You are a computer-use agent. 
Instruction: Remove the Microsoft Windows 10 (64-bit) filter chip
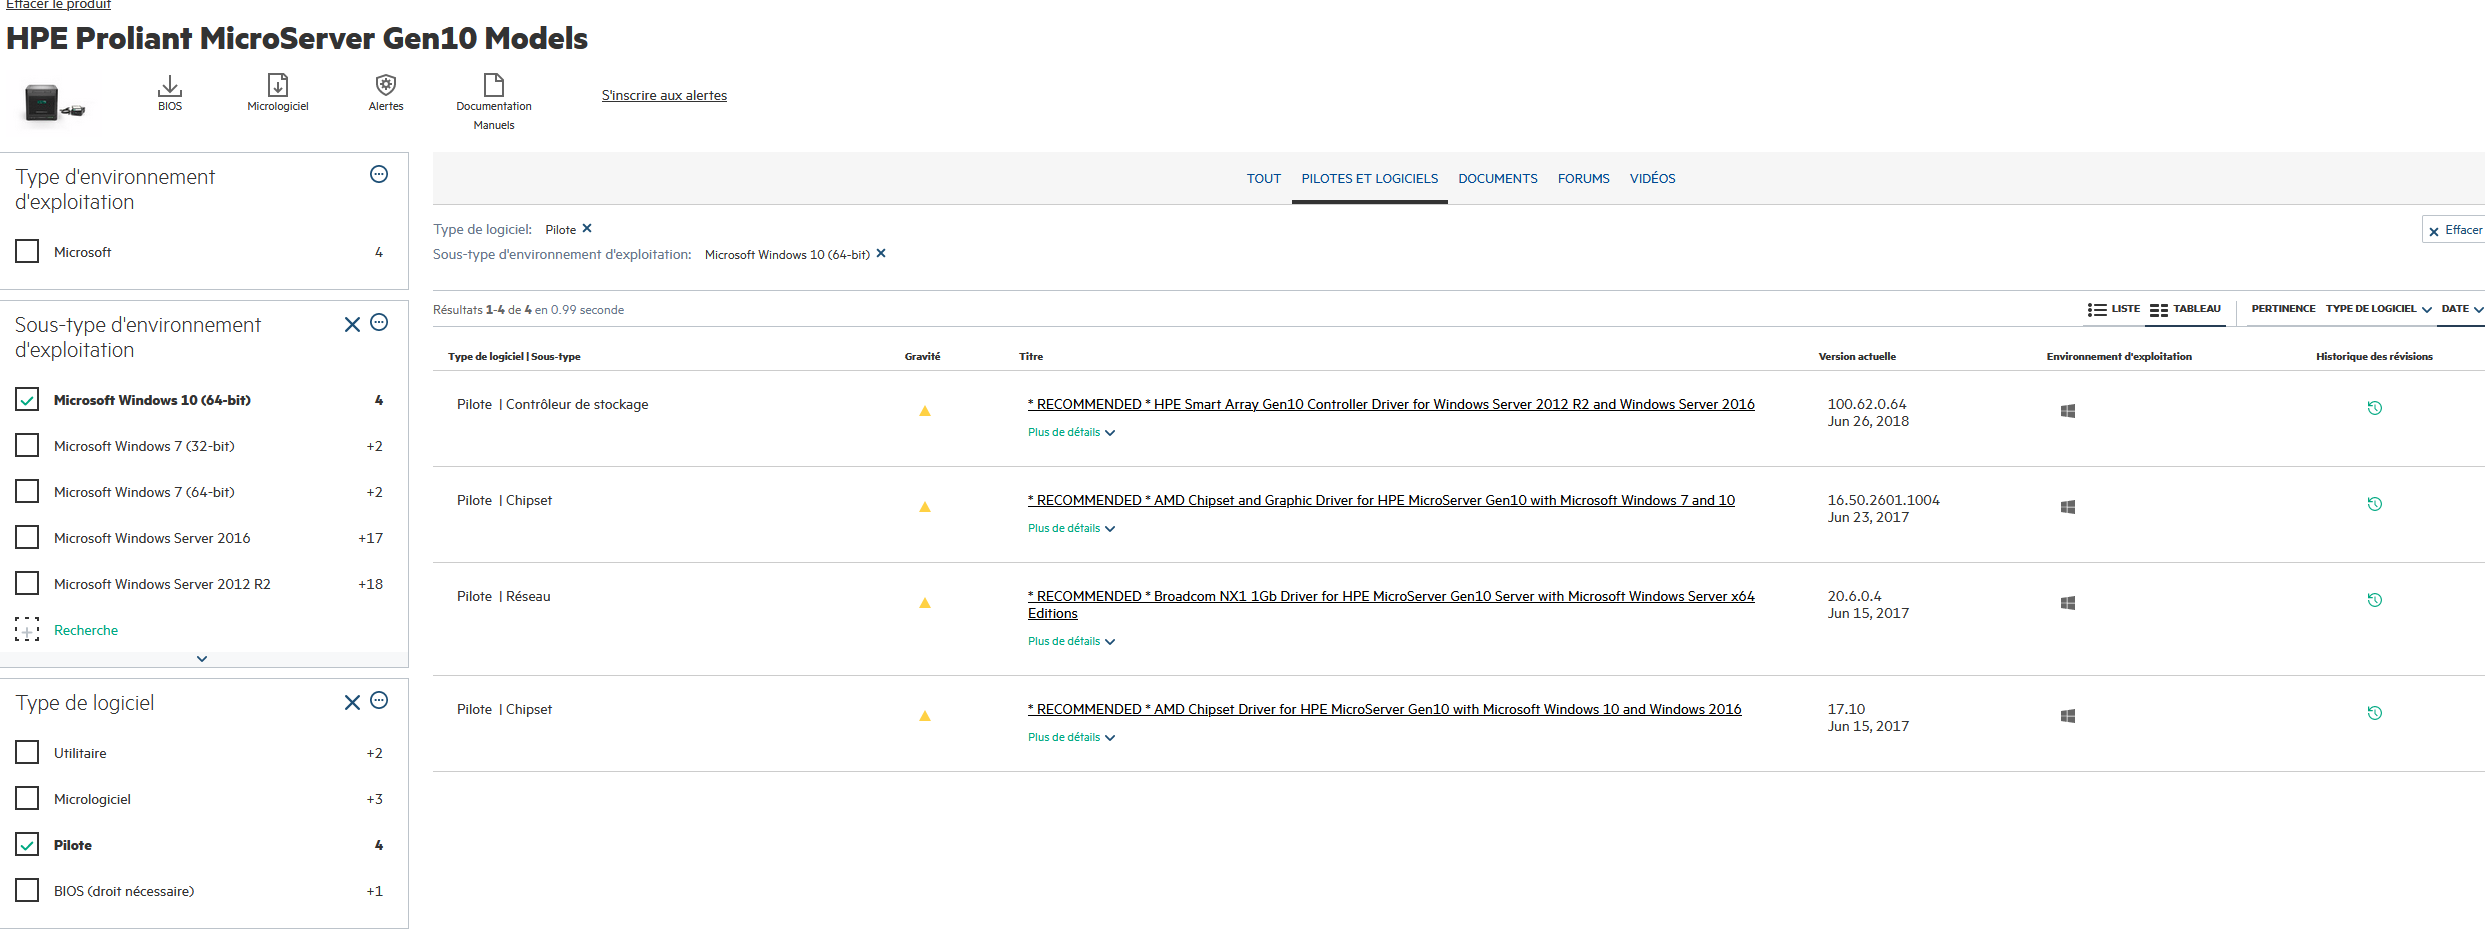881,253
